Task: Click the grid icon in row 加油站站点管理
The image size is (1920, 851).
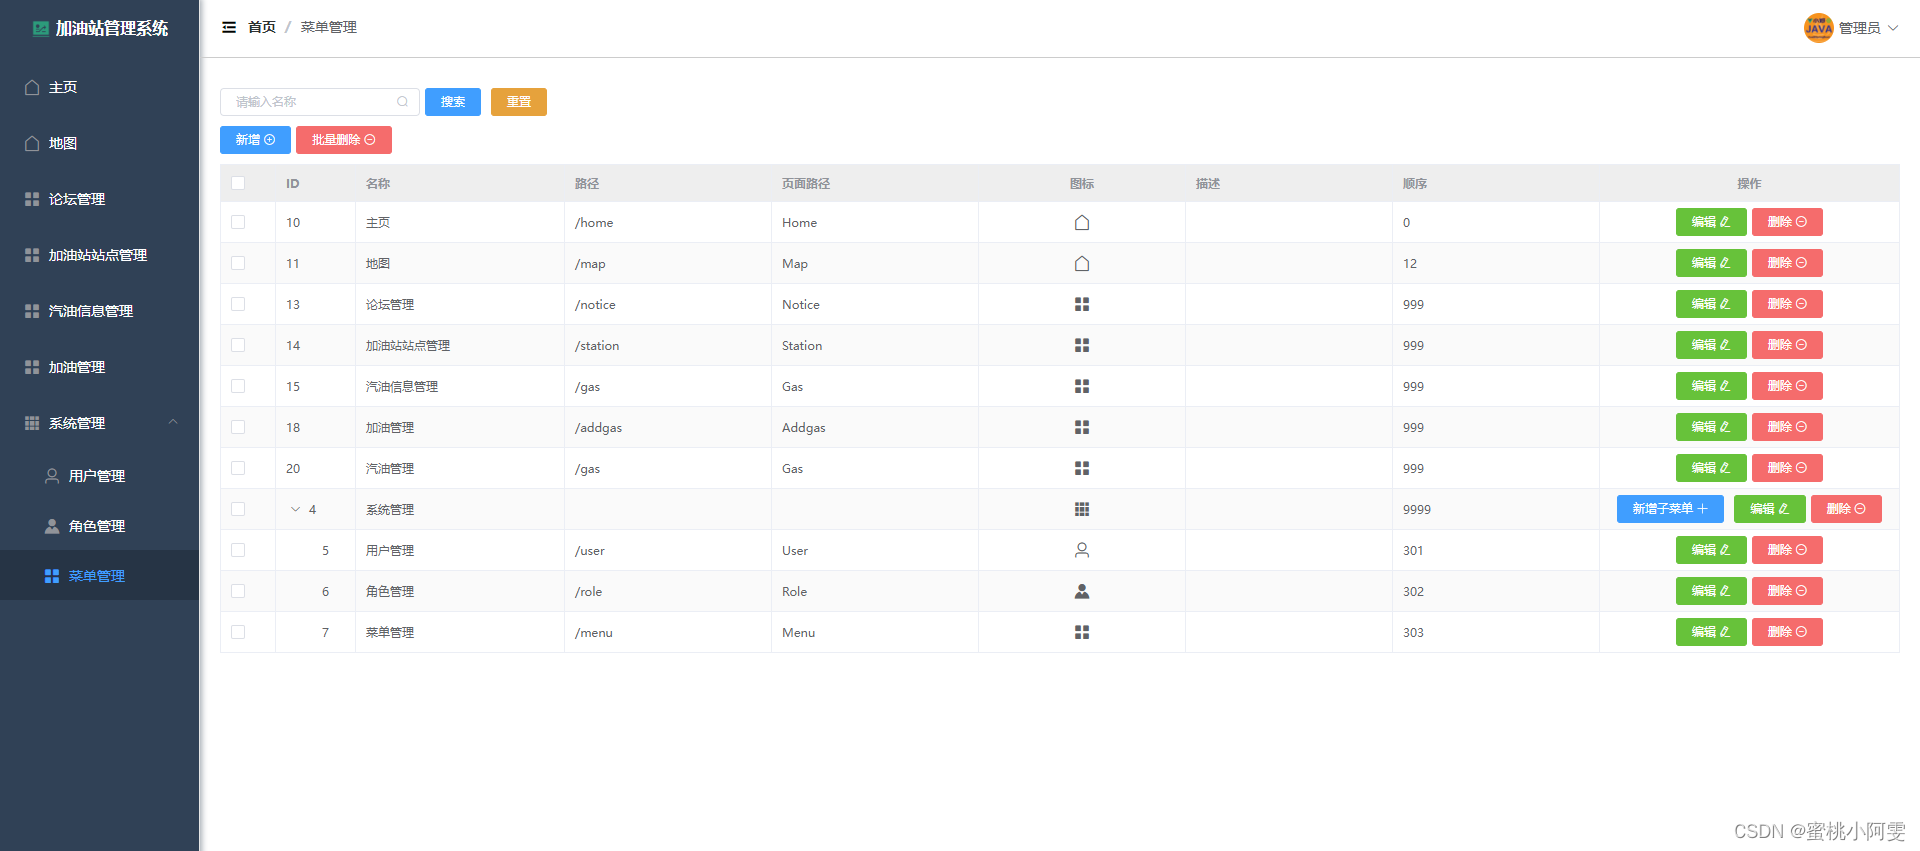Action: coord(1082,346)
